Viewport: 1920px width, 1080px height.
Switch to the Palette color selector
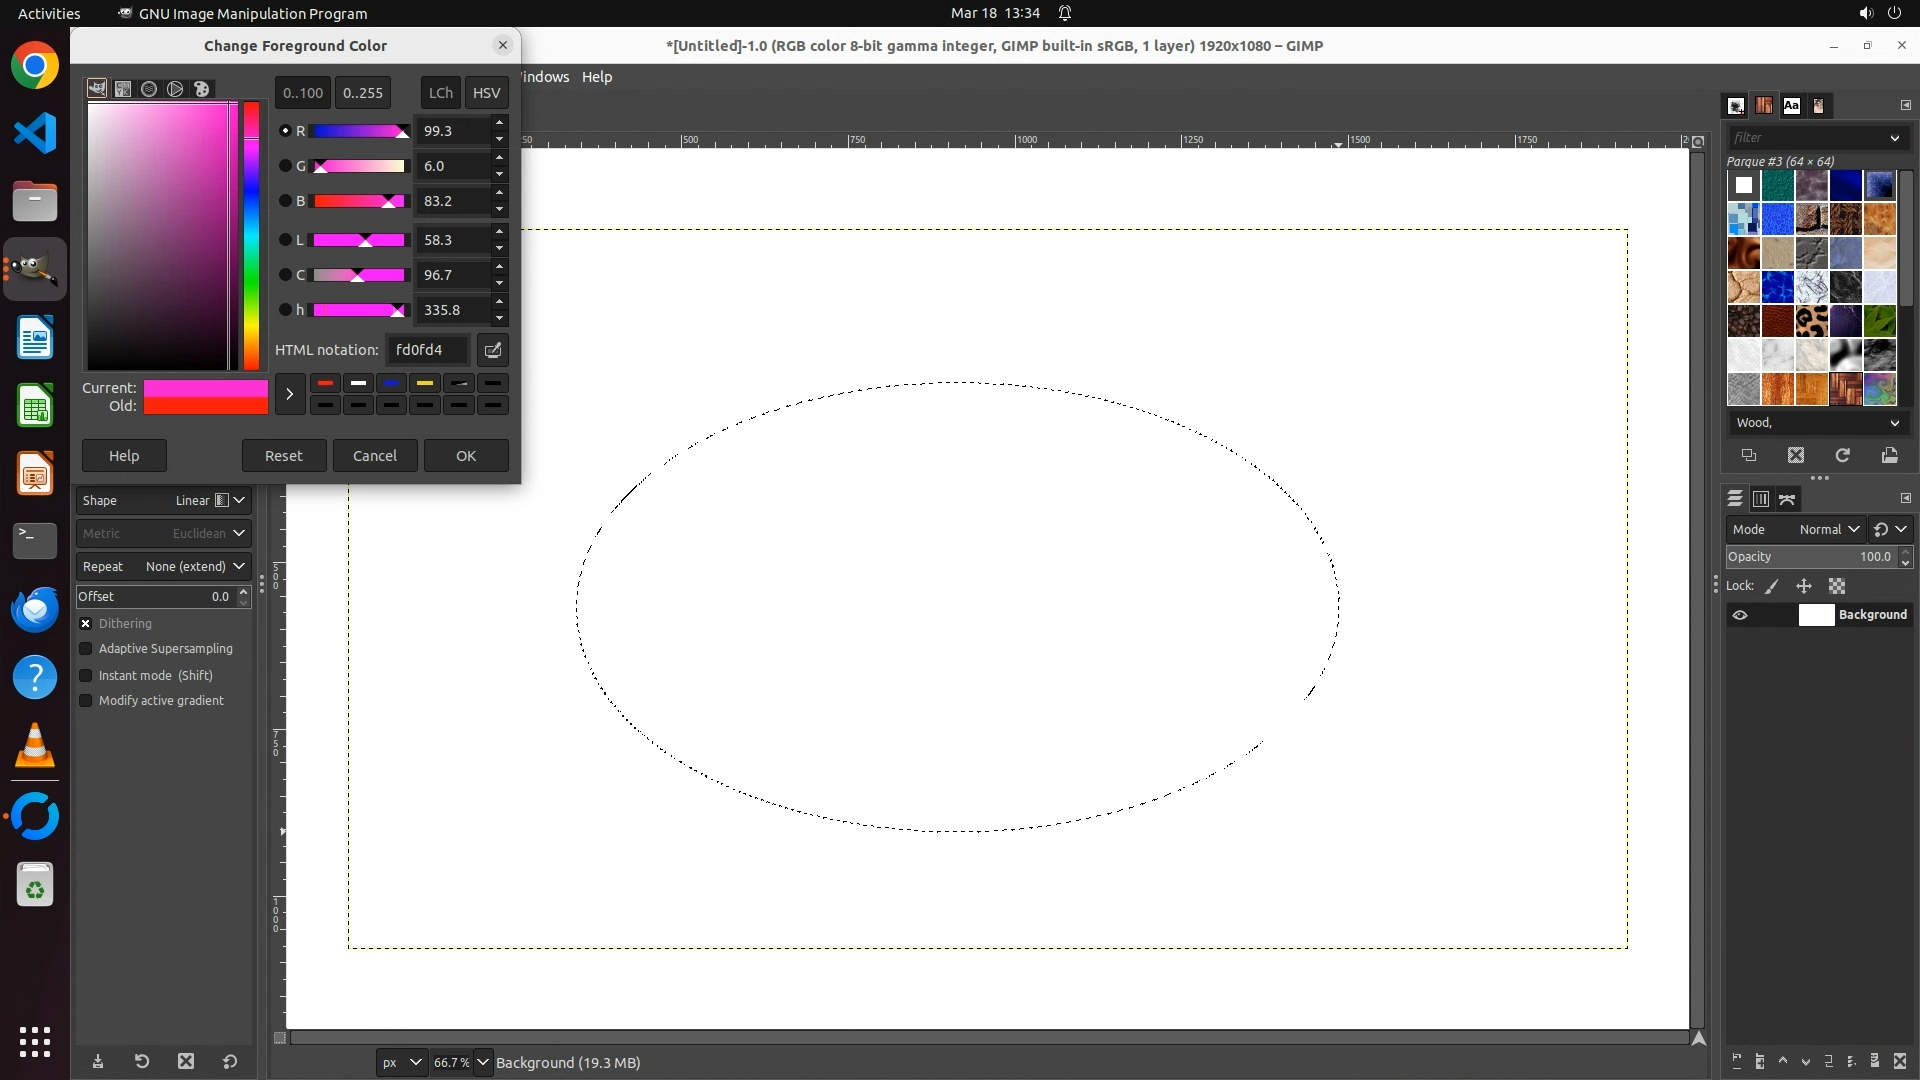202,89
